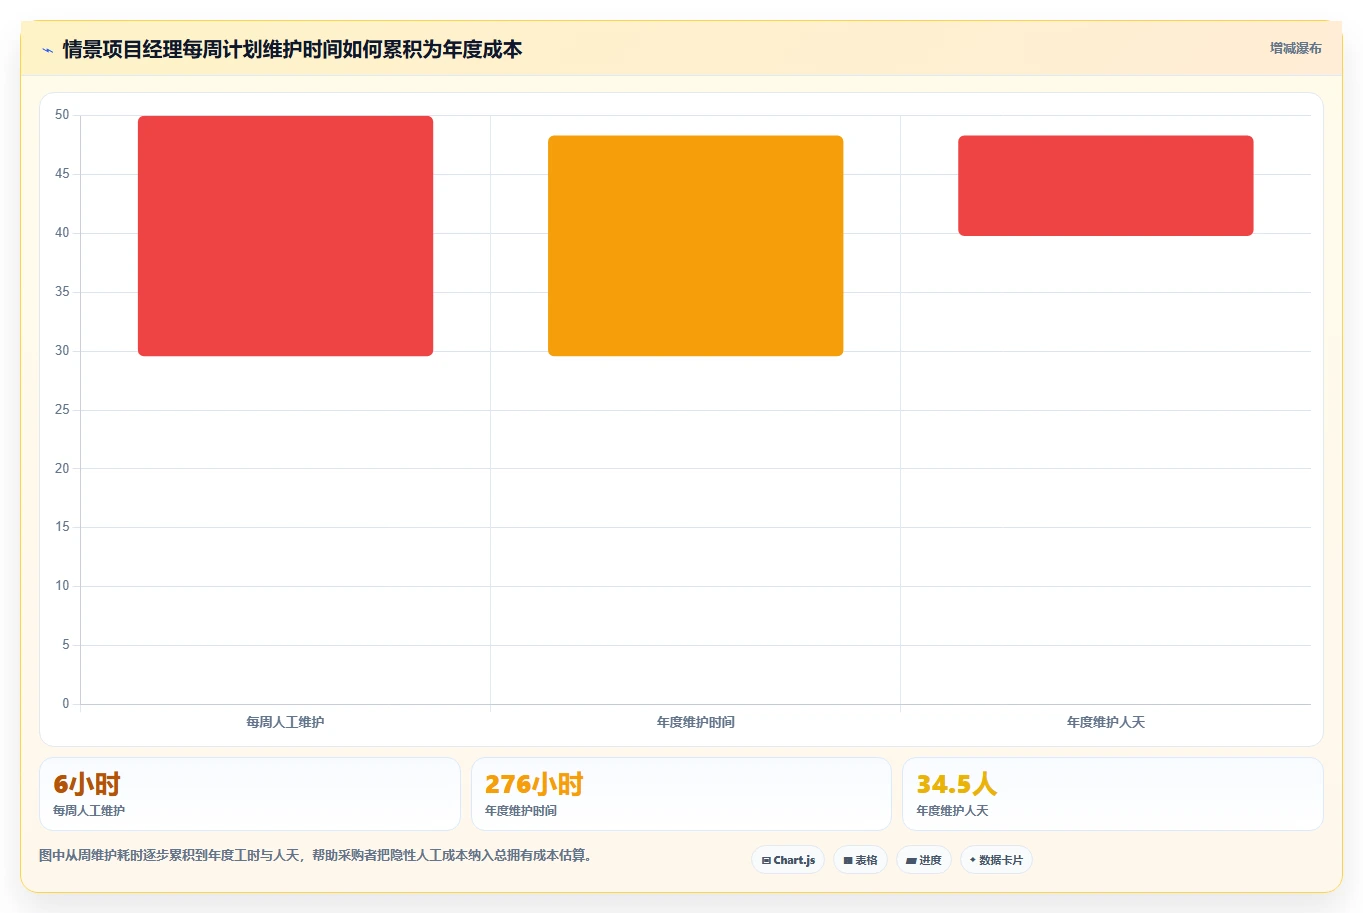Image resolution: width=1363 pixels, height=913 pixels.
Task: Click the y-axis value 35
Action: coord(62,292)
